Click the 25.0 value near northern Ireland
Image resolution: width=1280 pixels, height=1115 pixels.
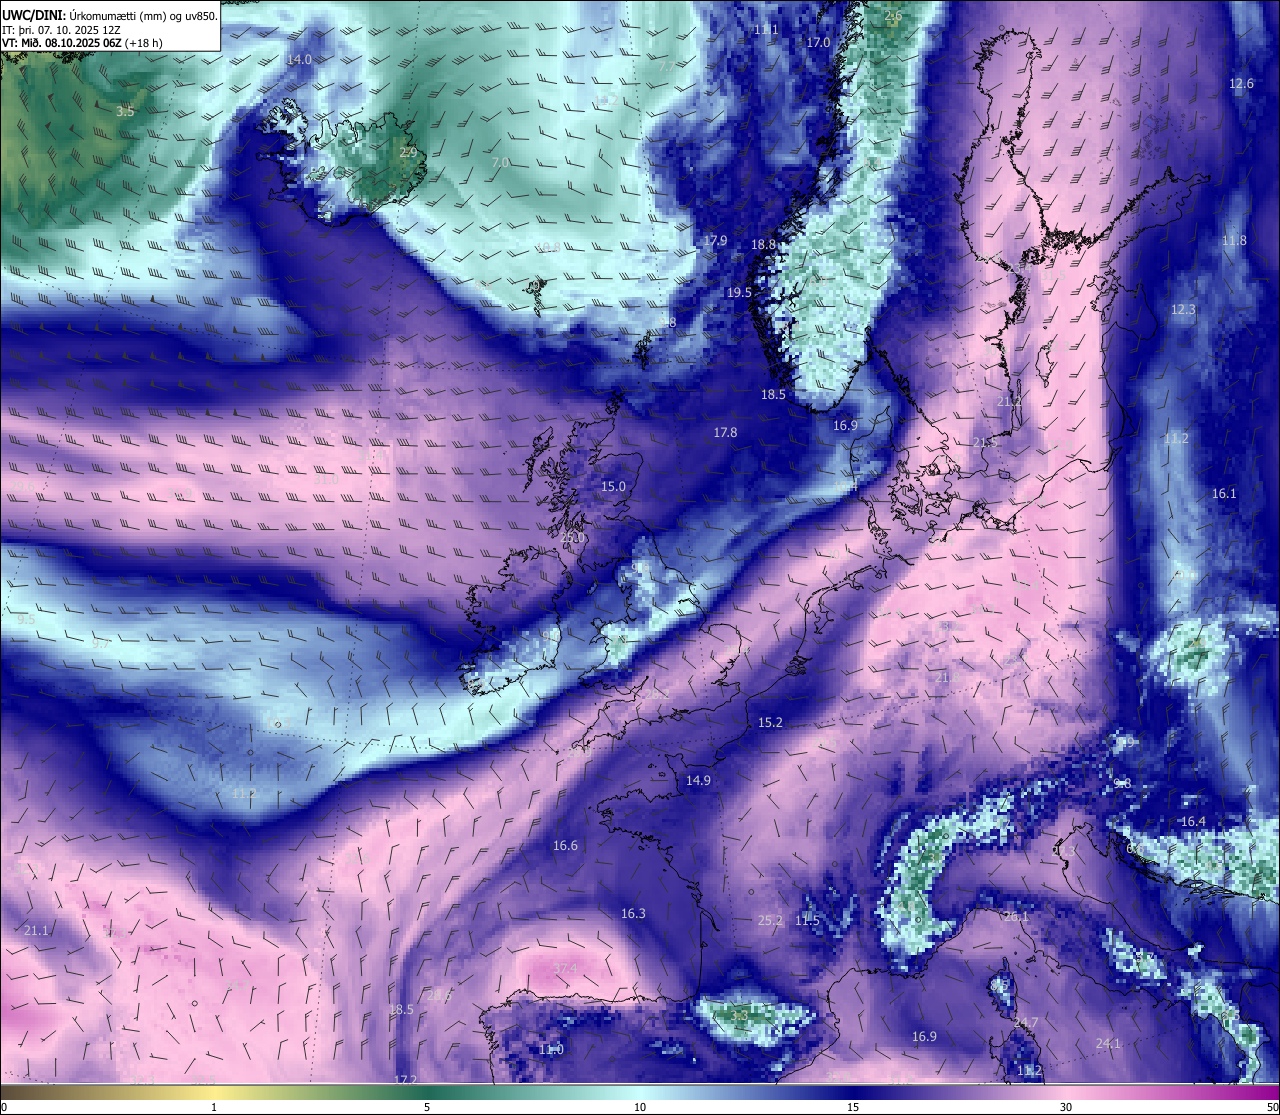573,538
